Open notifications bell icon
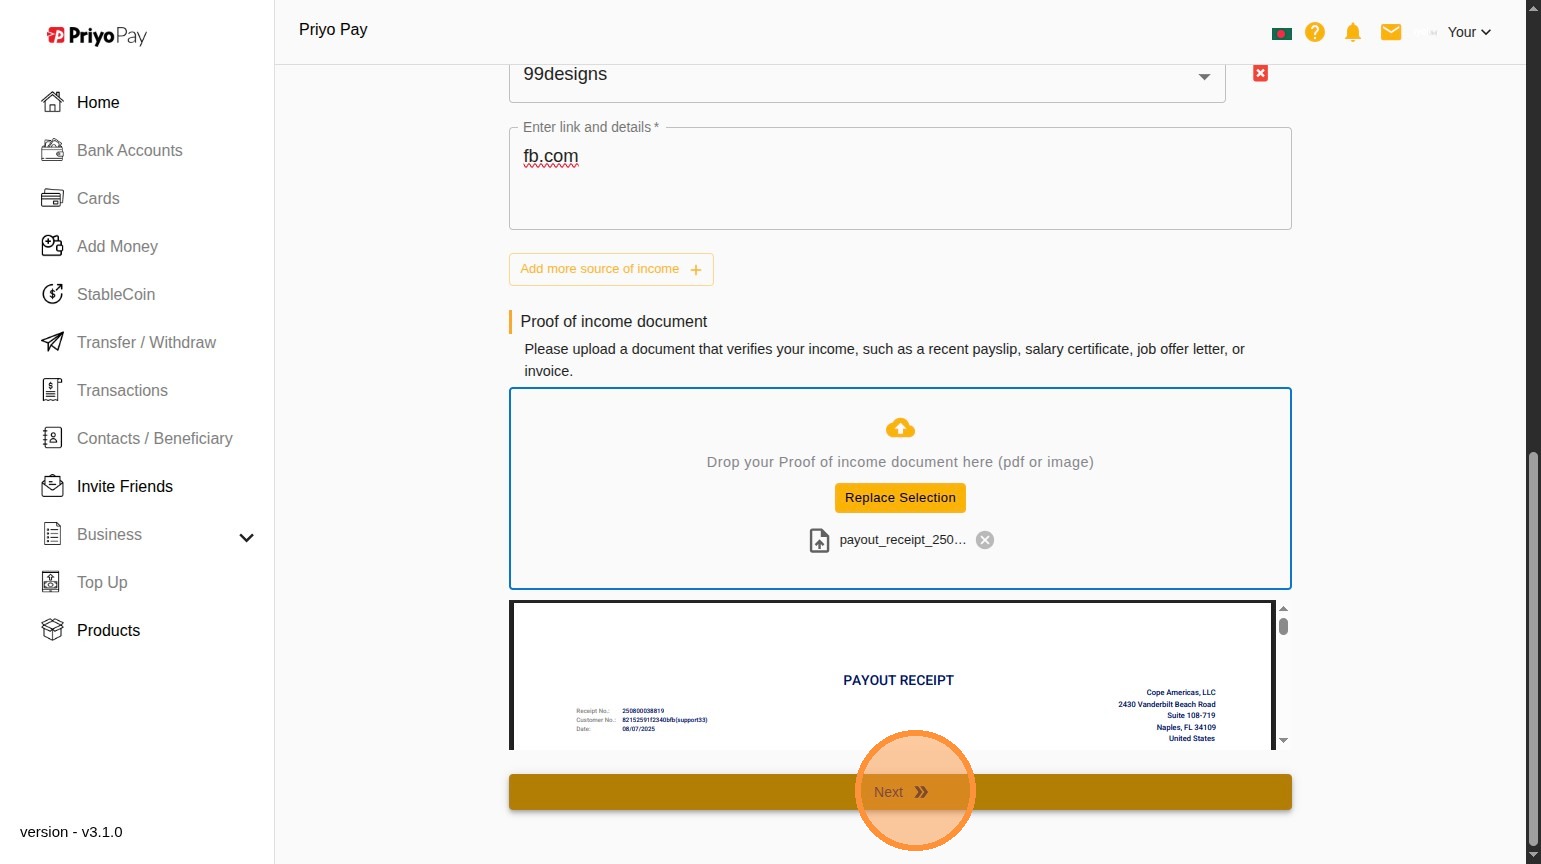The height and width of the screenshot is (864, 1541). 1353,32
